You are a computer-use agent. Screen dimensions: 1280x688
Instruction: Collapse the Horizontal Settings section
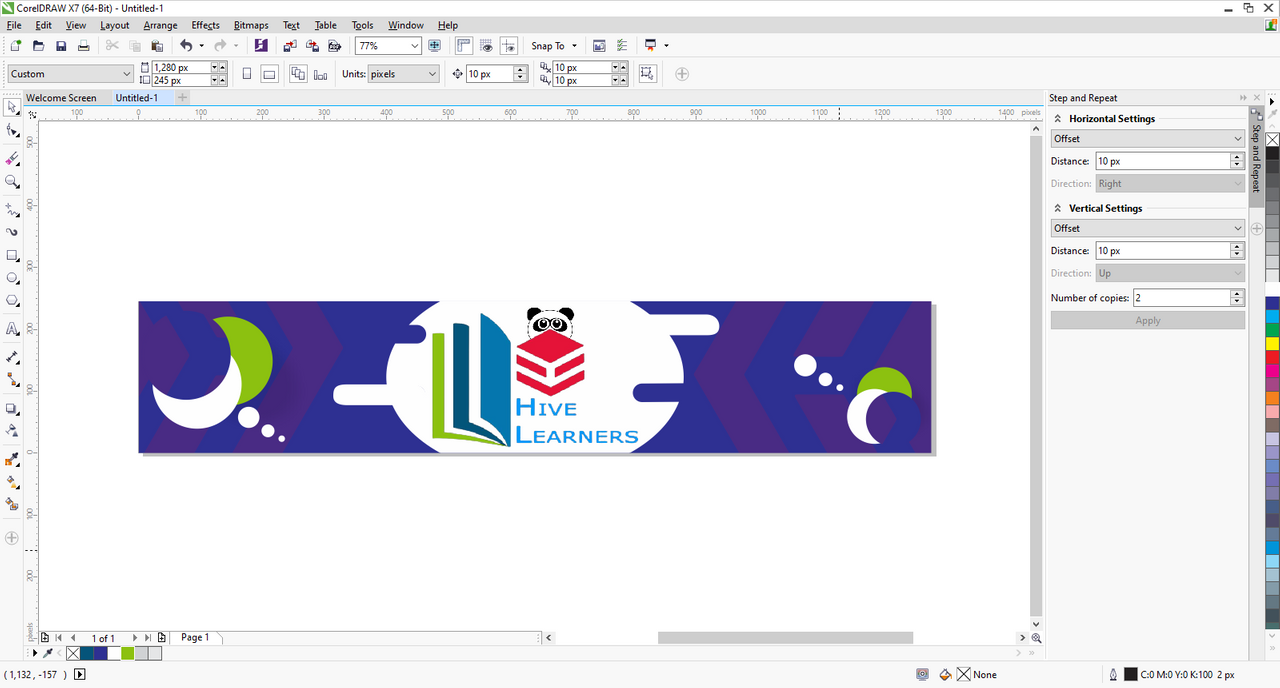[1058, 119]
